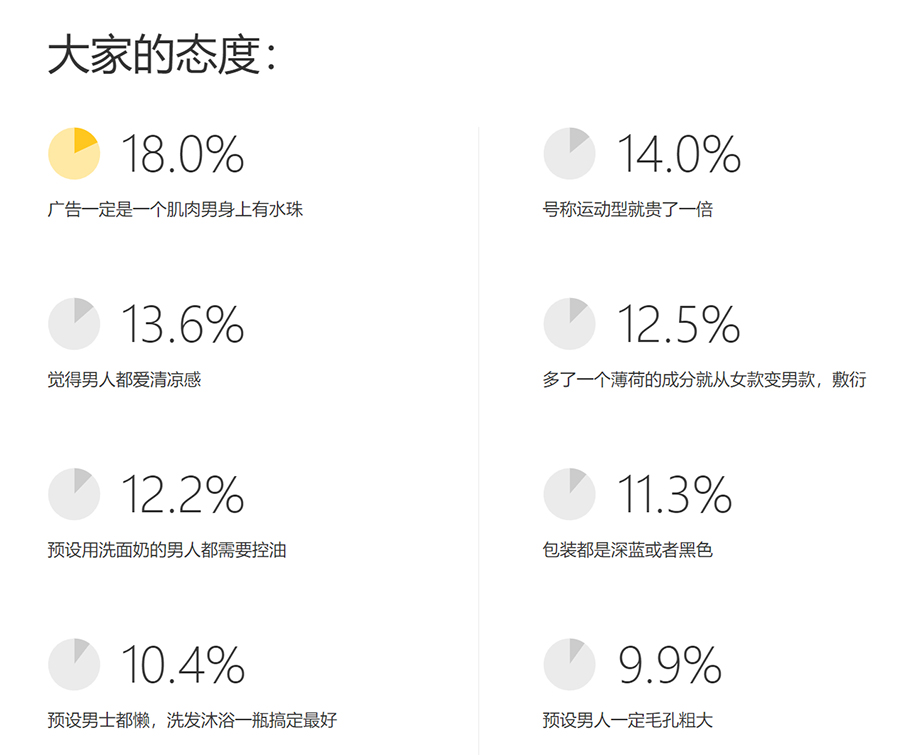This screenshot has width=900, height=755.
Task: Click the gray 10.4% pie chart icon
Action: [x=74, y=664]
